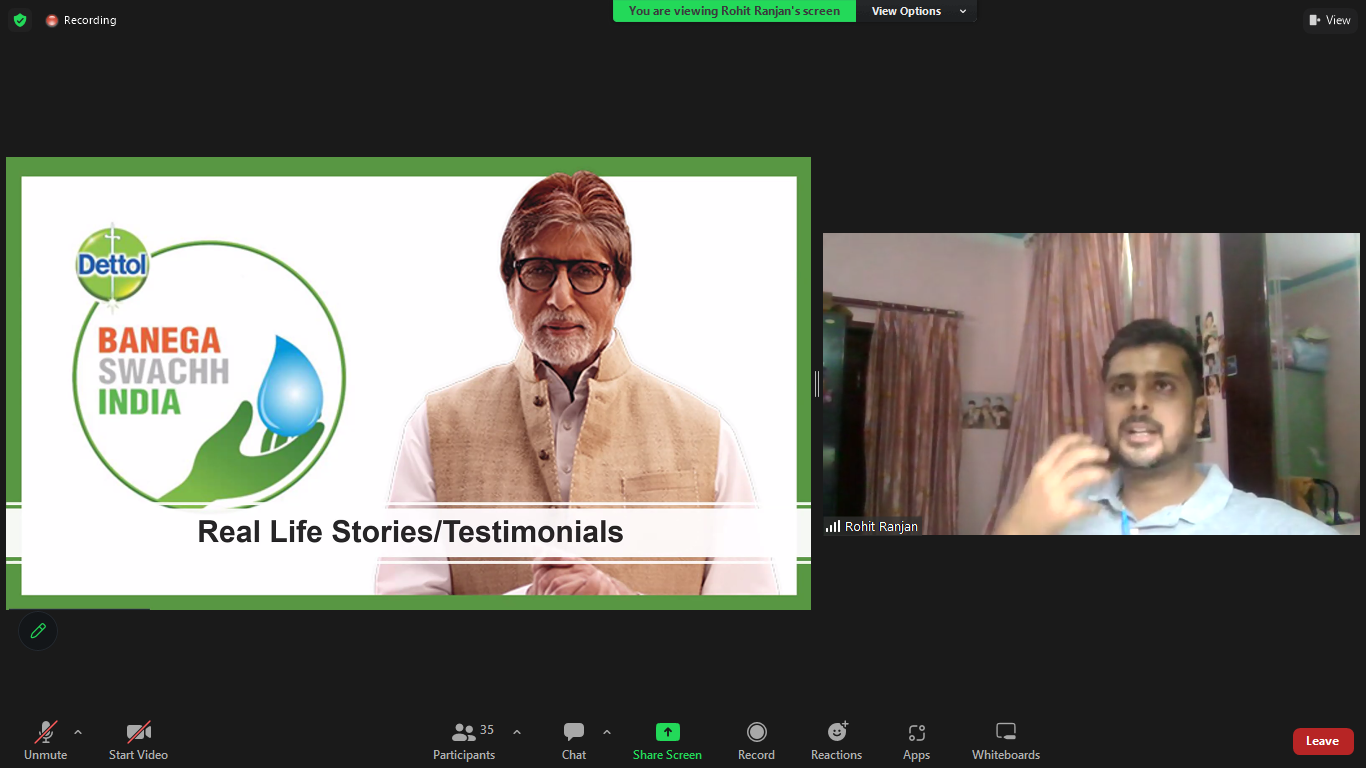Viewport: 1366px width, 768px height.
Task: Click the Record button
Action: click(756, 741)
